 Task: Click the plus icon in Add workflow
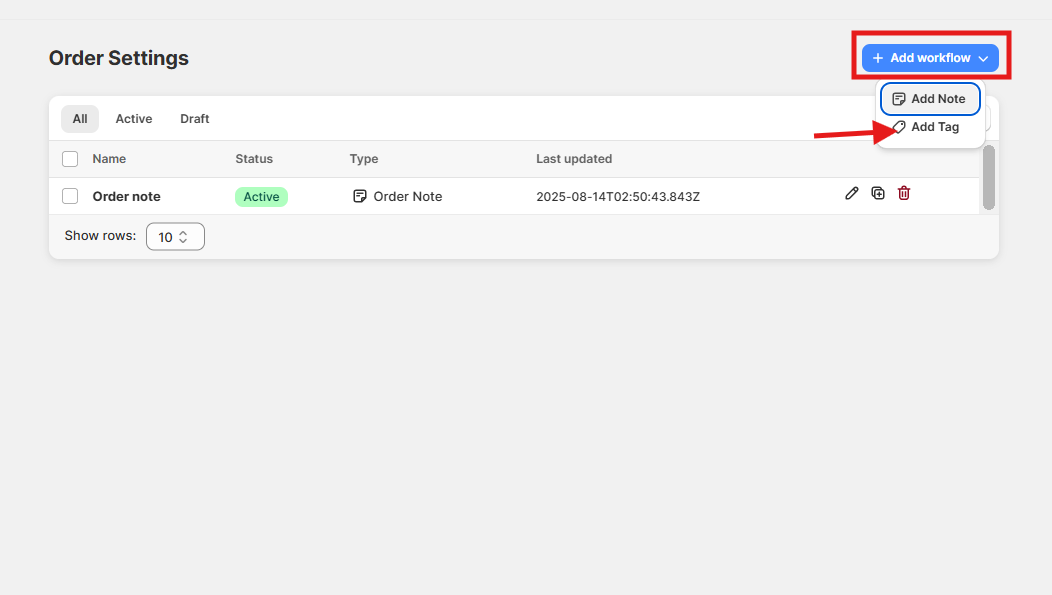pyautogui.click(x=878, y=58)
